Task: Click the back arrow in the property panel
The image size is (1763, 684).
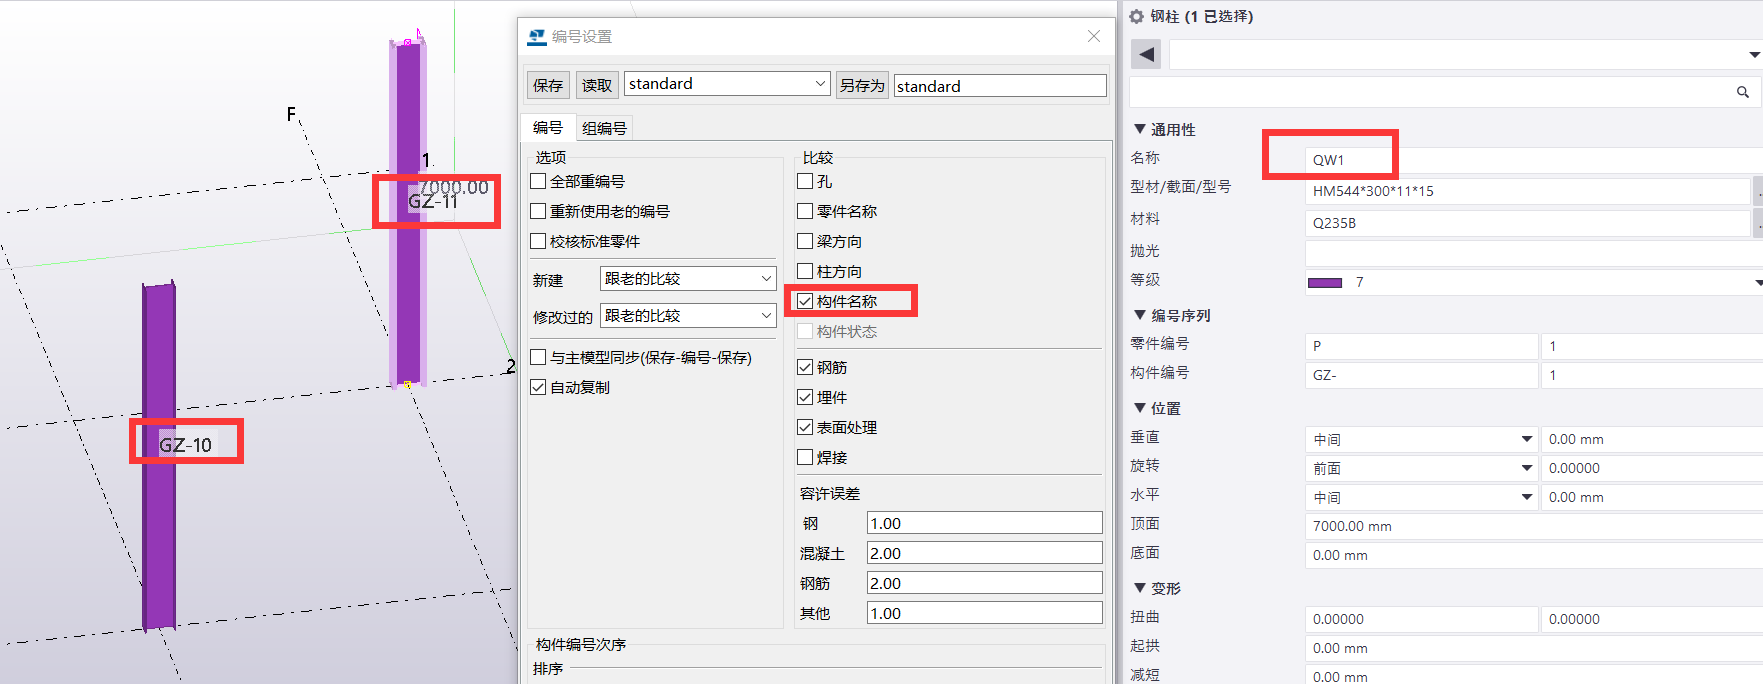Action: [1147, 54]
